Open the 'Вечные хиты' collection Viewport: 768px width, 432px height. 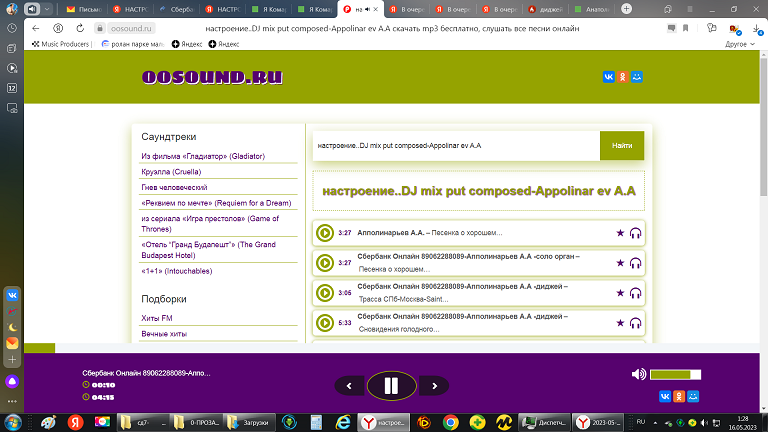pyautogui.click(x=164, y=334)
